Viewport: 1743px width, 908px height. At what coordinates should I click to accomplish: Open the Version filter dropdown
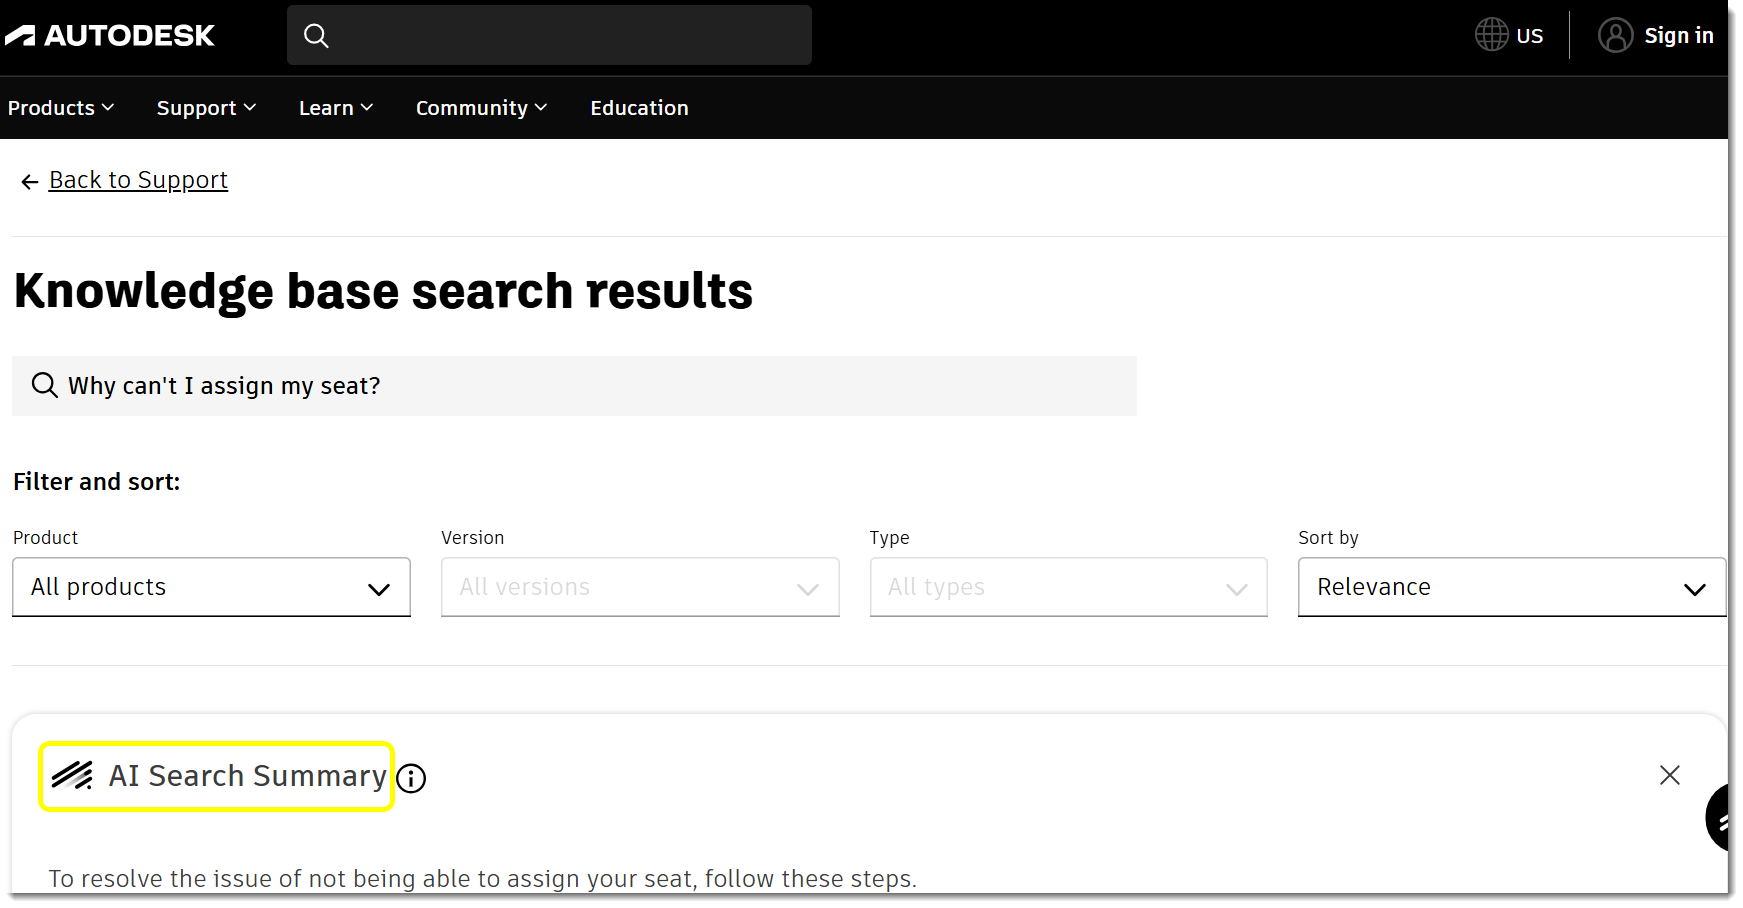pos(640,587)
